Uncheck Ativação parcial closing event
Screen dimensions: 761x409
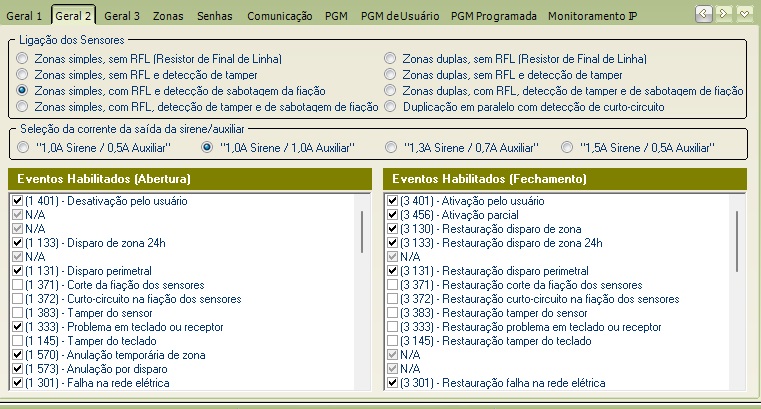click(393, 215)
